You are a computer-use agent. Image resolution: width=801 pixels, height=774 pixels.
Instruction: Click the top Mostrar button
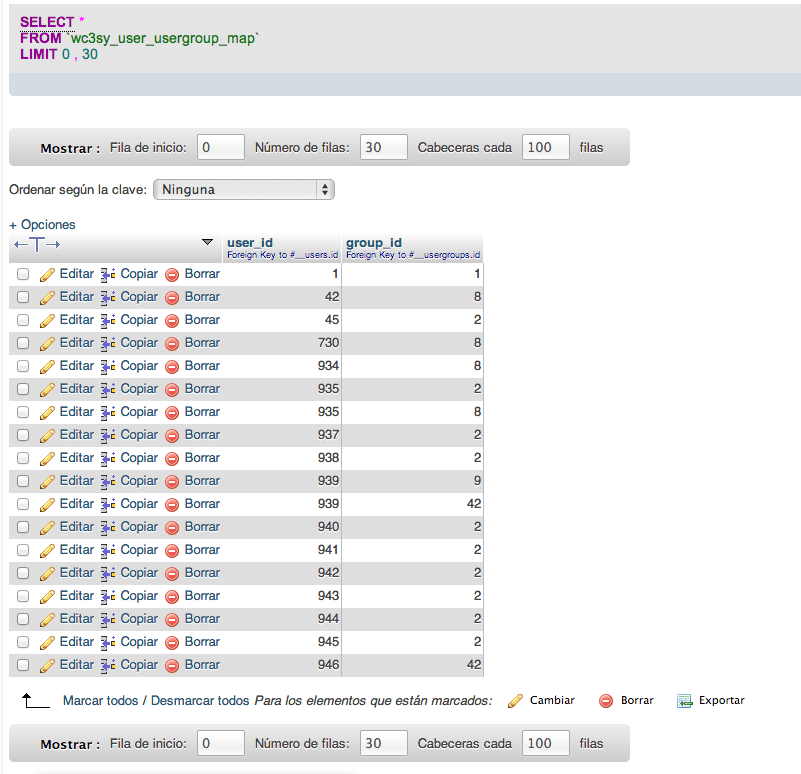tap(70, 149)
